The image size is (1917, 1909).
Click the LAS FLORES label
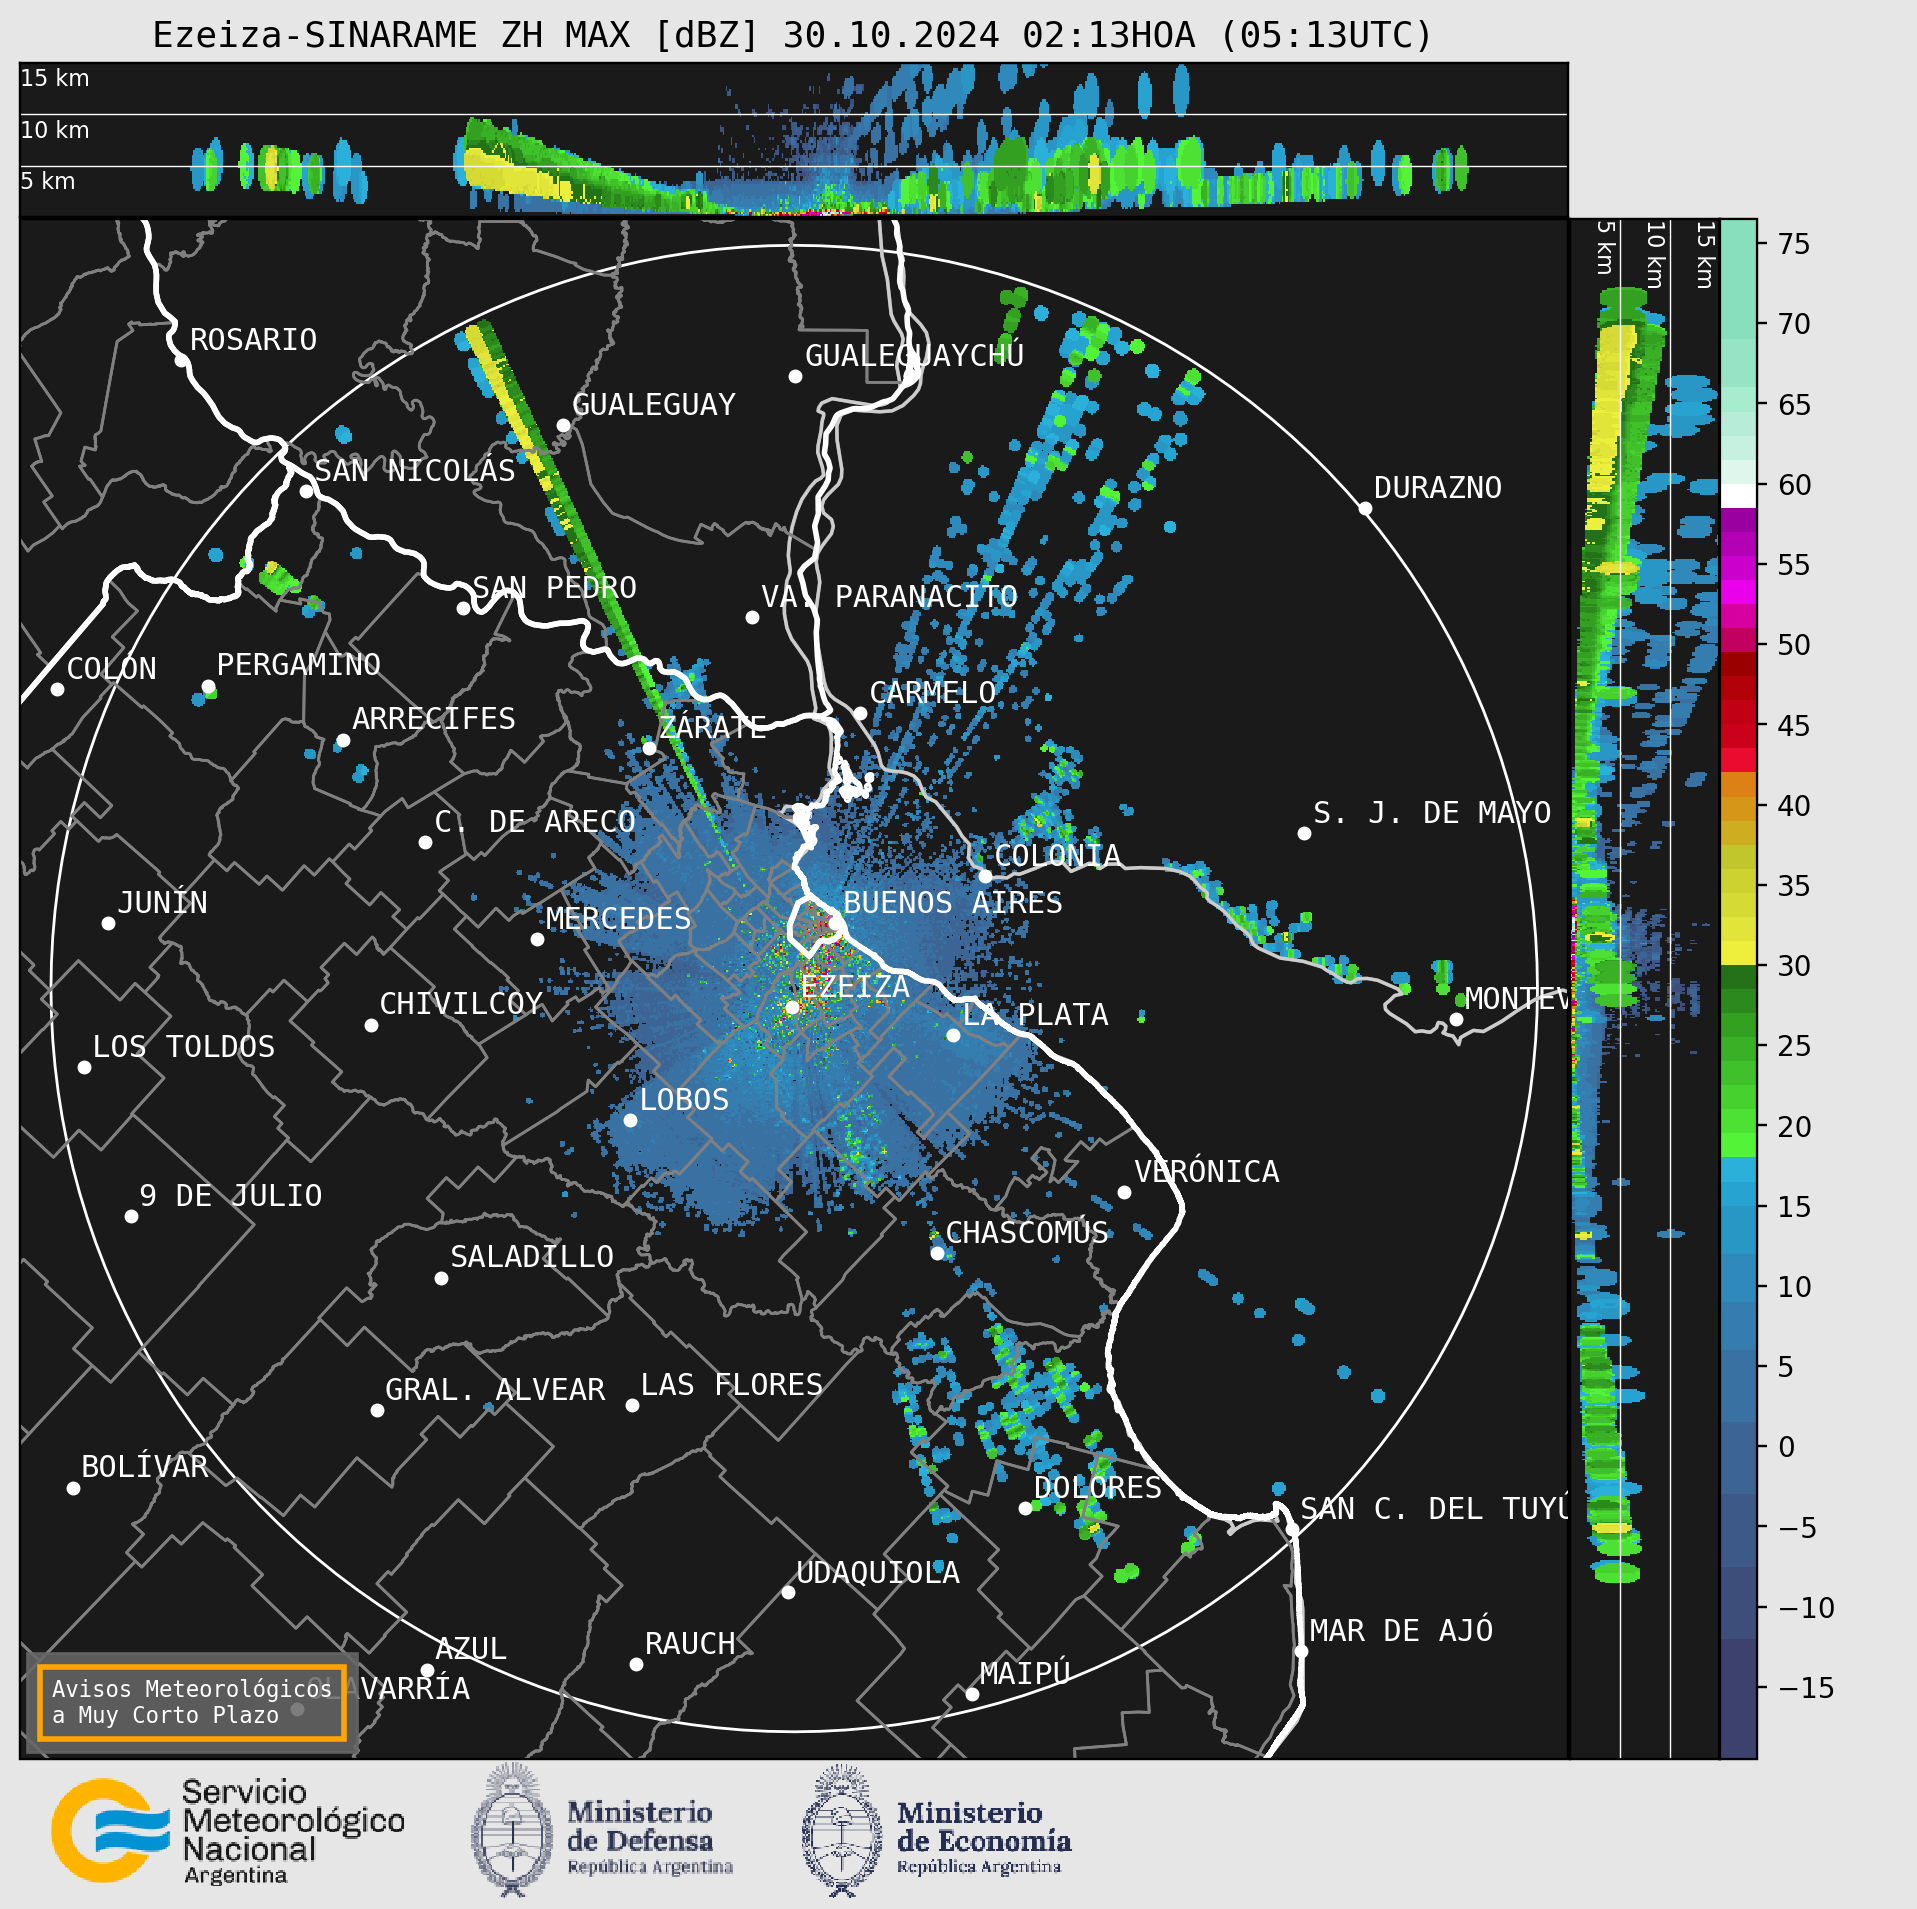pos(731,1385)
